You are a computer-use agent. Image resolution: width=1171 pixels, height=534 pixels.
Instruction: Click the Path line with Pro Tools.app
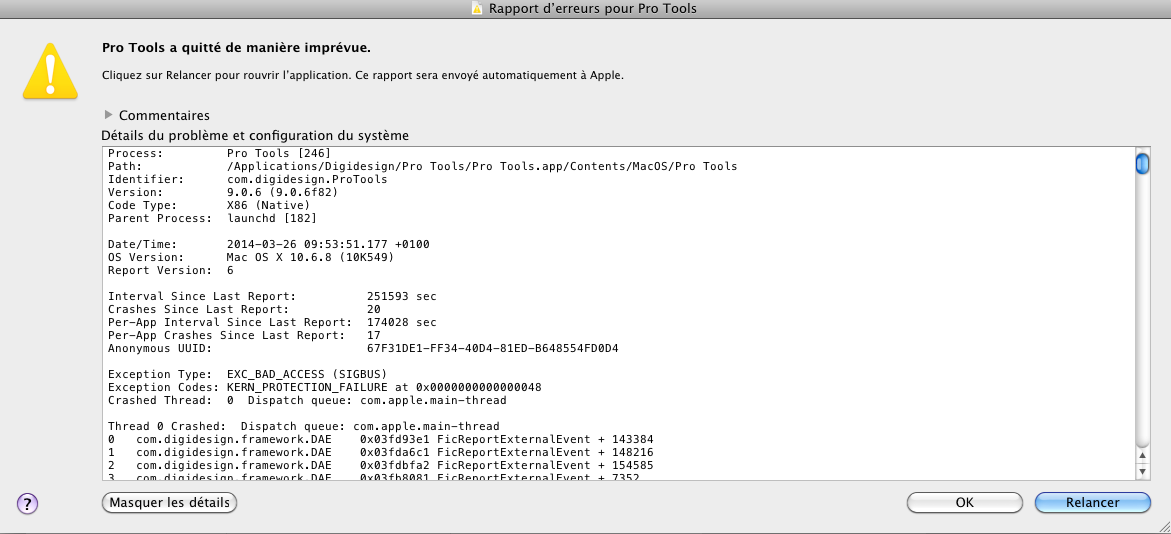click(423, 166)
